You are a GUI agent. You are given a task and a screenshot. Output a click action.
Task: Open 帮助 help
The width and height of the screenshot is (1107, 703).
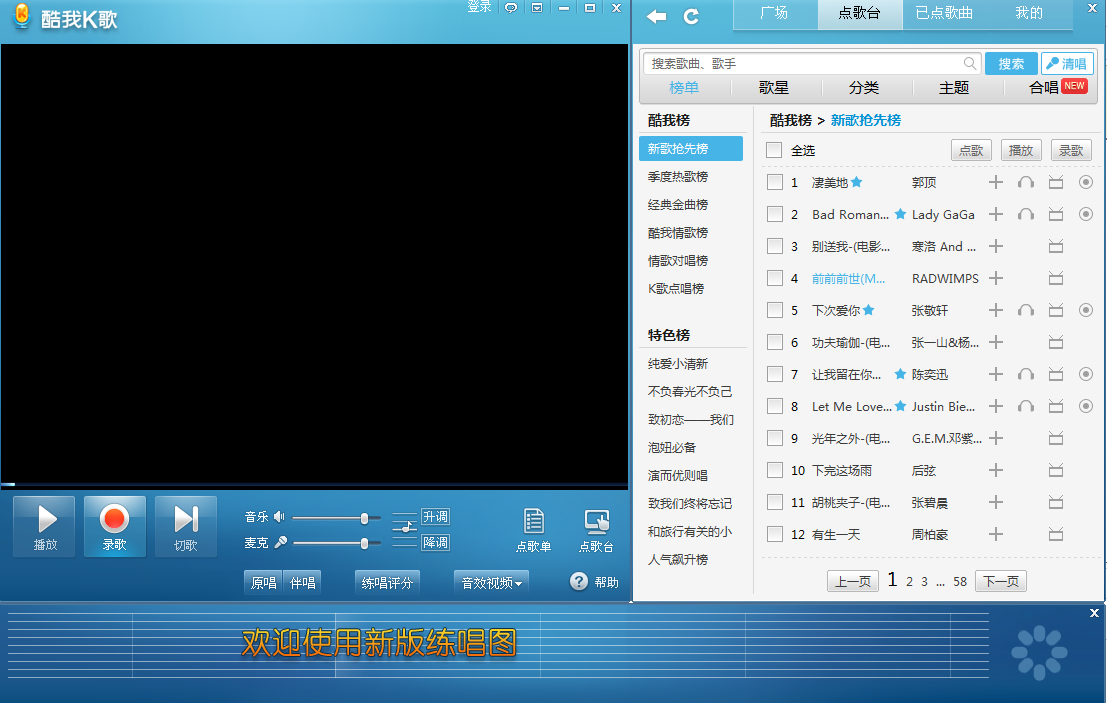point(595,582)
